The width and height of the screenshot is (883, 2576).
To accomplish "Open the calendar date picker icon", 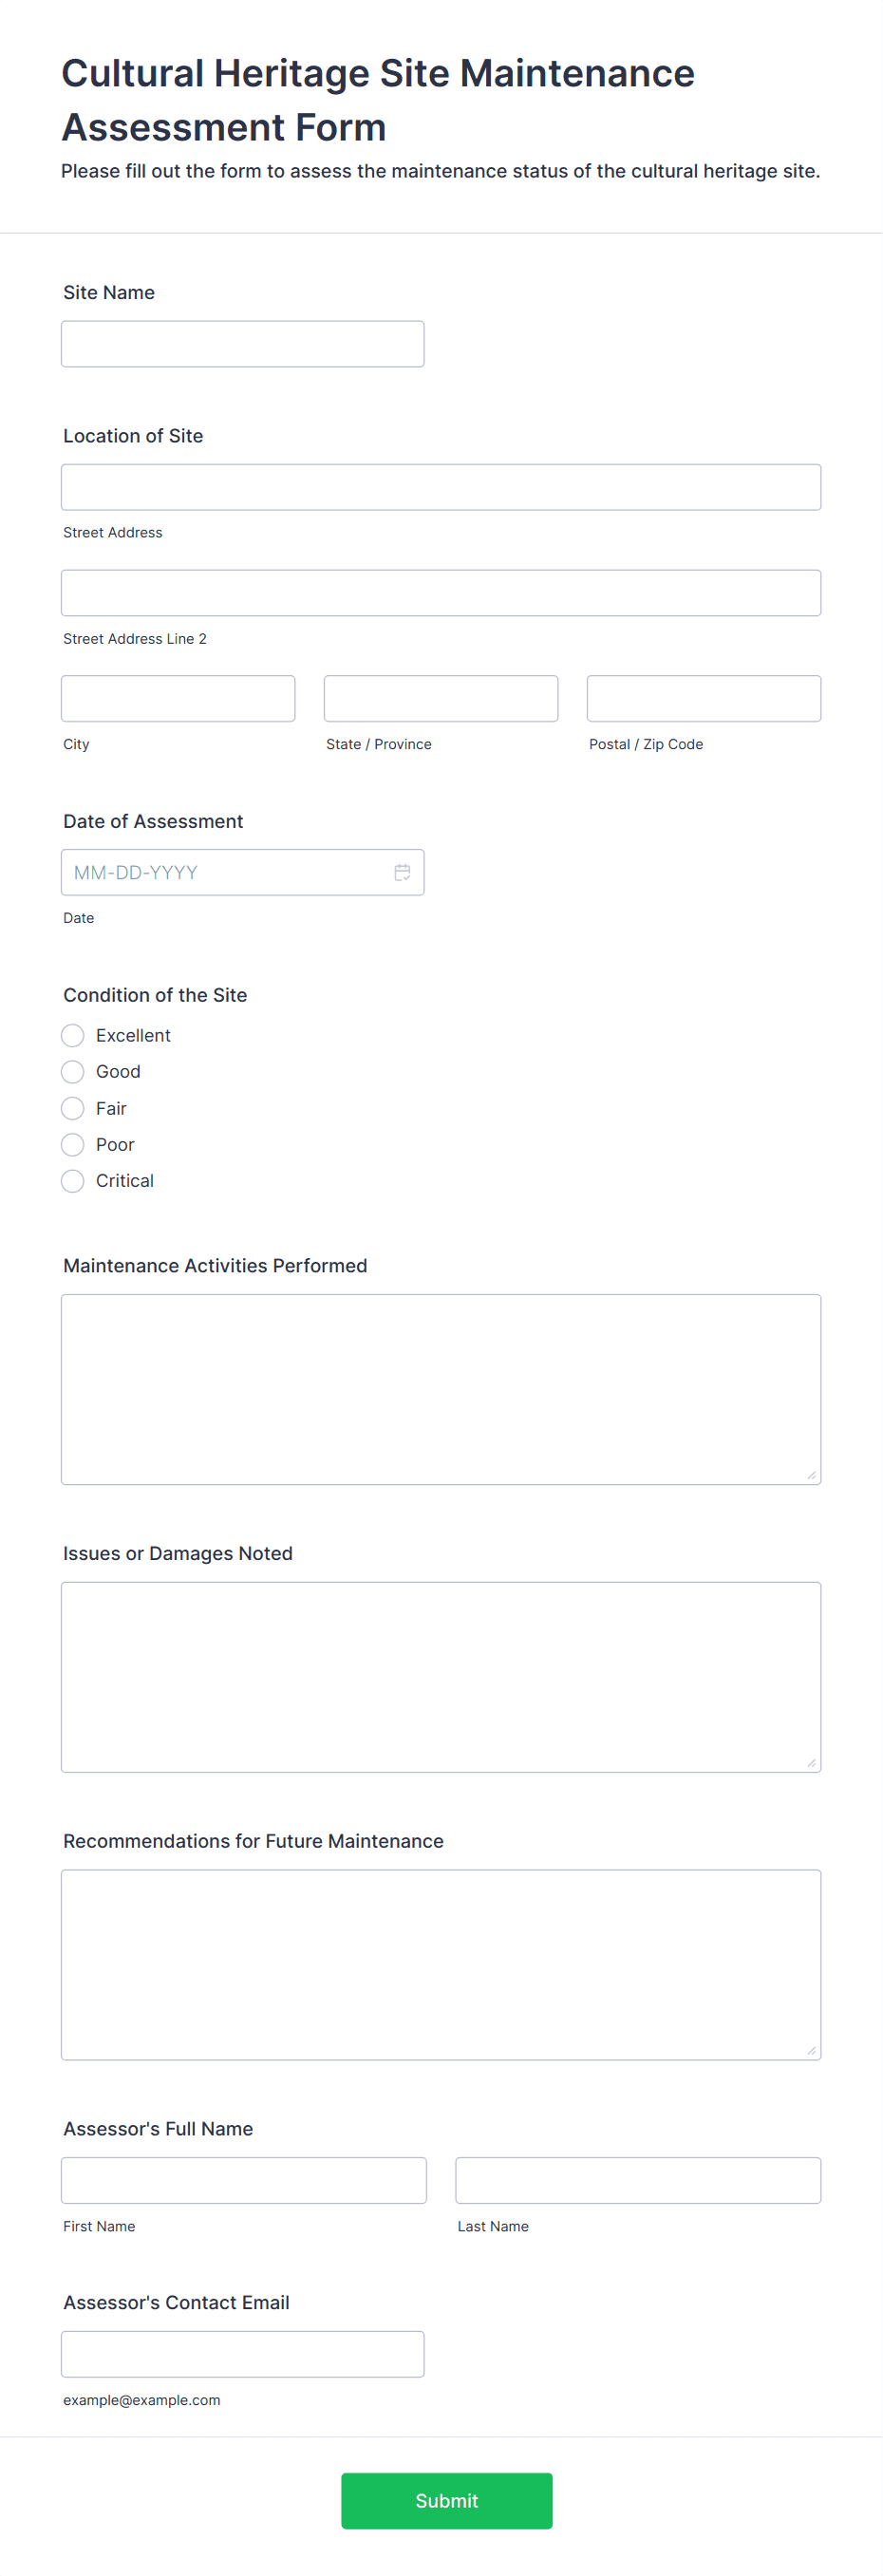I will [x=402, y=872].
